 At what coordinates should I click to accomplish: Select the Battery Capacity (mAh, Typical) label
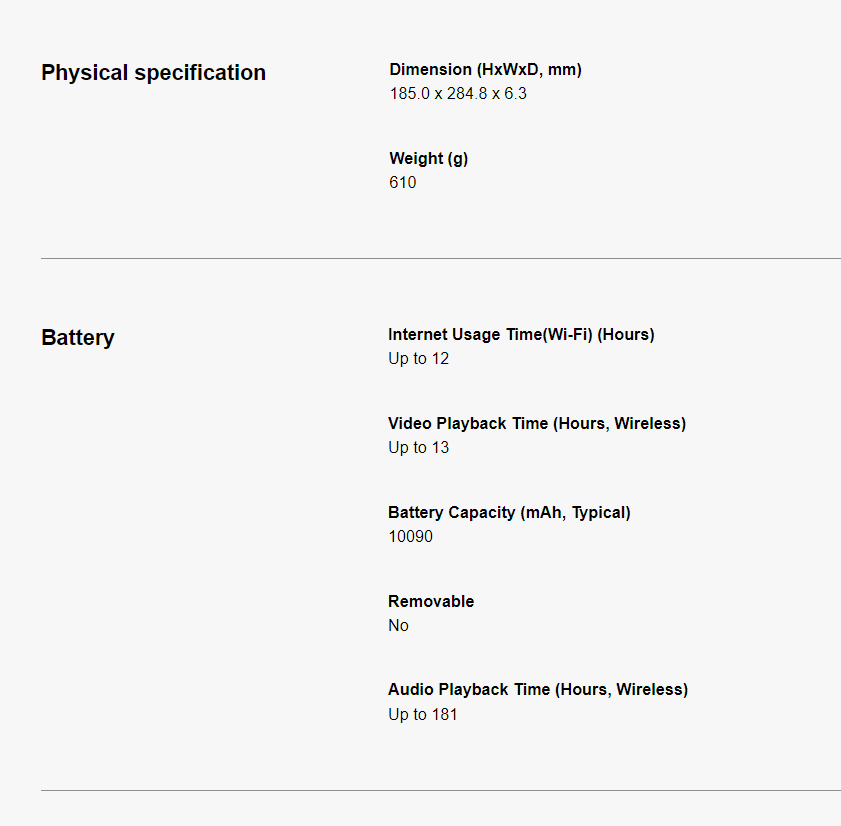coord(509,513)
